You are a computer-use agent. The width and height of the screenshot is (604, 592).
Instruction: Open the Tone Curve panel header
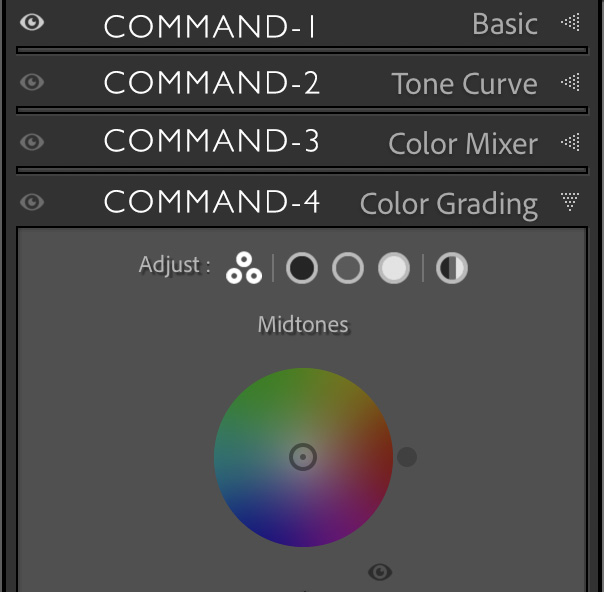[x=302, y=83]
